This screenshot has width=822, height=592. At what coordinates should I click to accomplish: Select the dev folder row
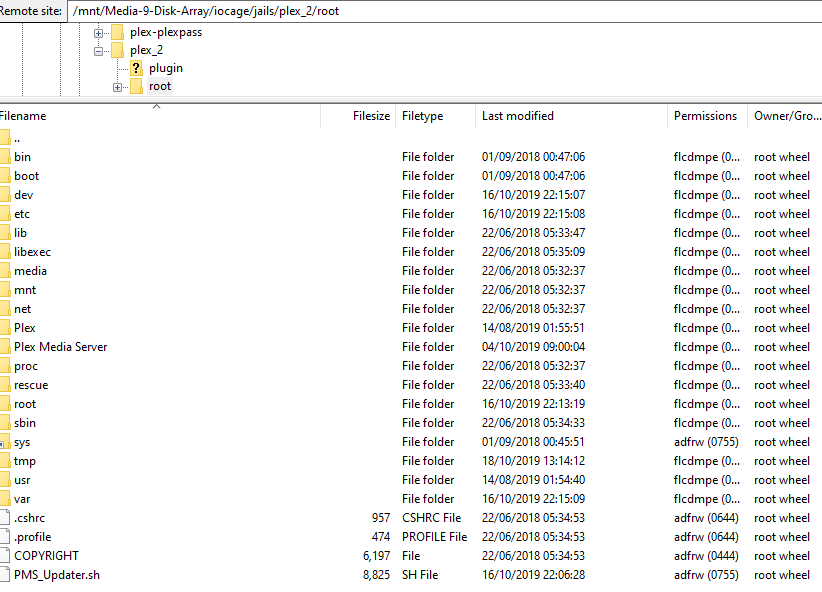click(411, 195)
